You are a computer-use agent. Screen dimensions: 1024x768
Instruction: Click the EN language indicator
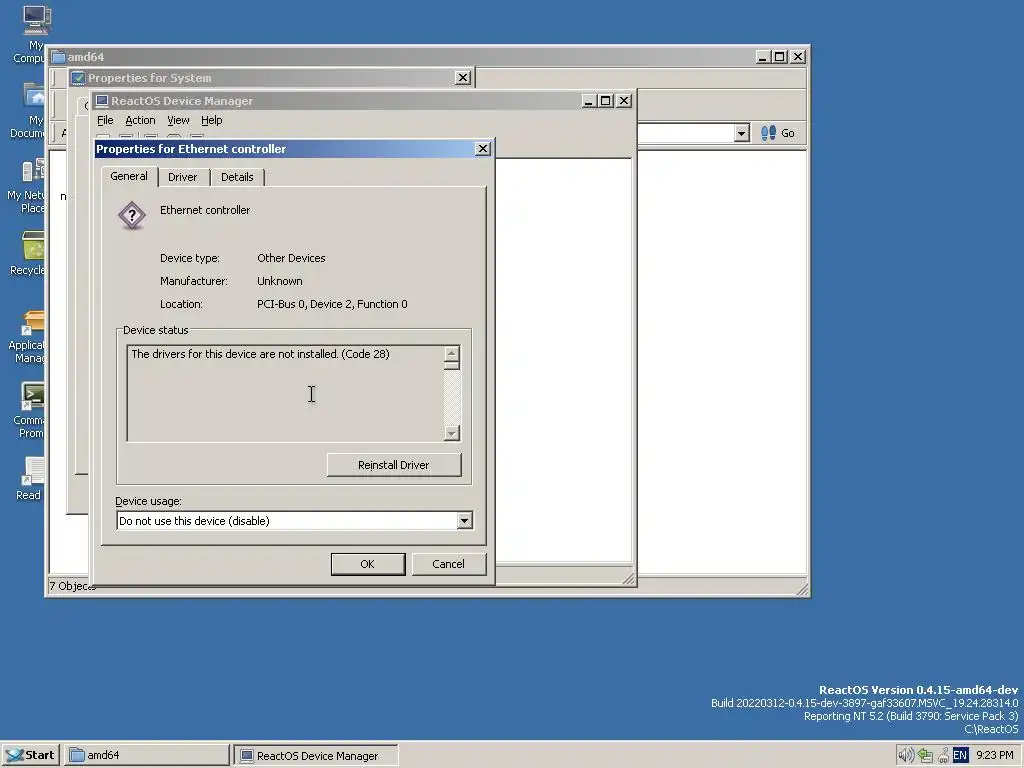tap(960, 756)
